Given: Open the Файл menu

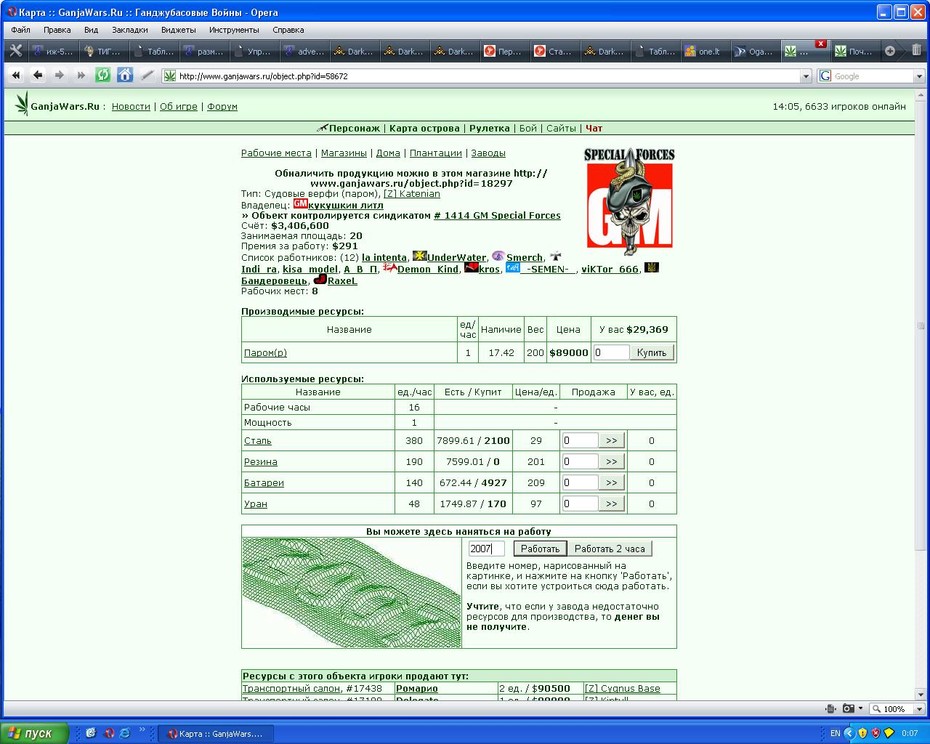Looking at the screenshot, I should coord(21,30).
